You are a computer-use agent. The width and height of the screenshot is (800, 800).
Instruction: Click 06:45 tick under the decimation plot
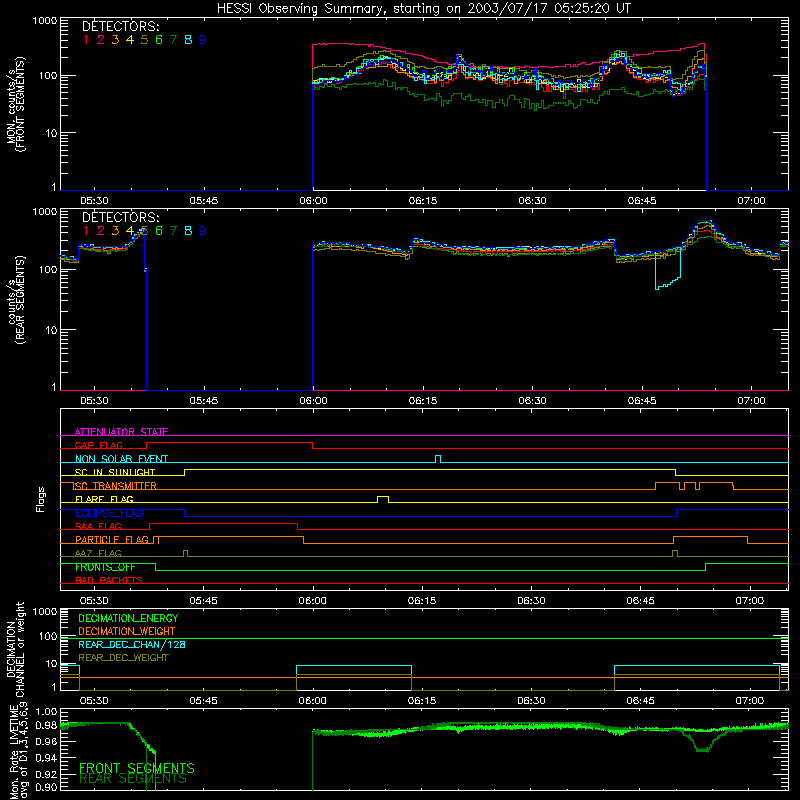(640, 701)
